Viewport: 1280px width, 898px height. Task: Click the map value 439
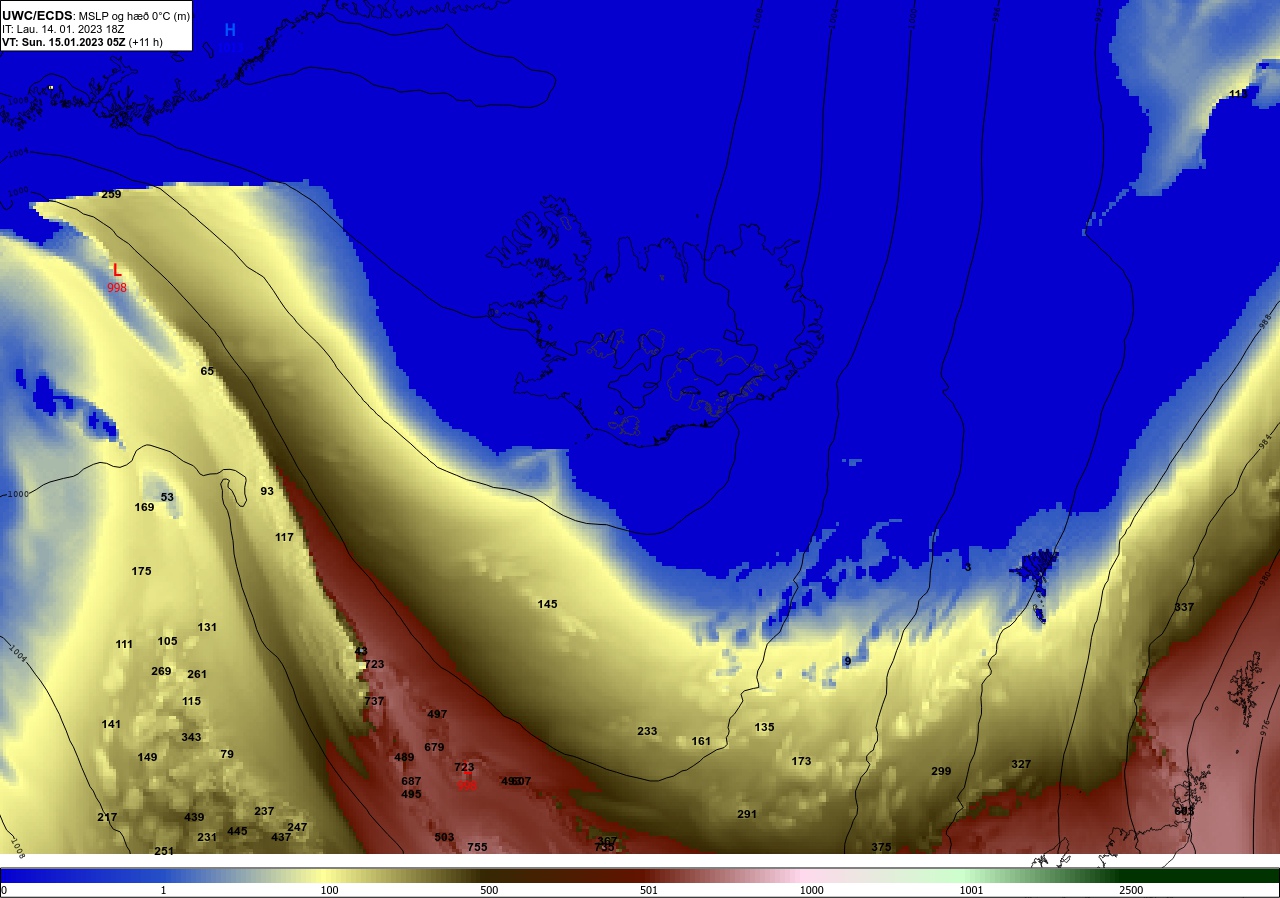[x=194, y=817]
